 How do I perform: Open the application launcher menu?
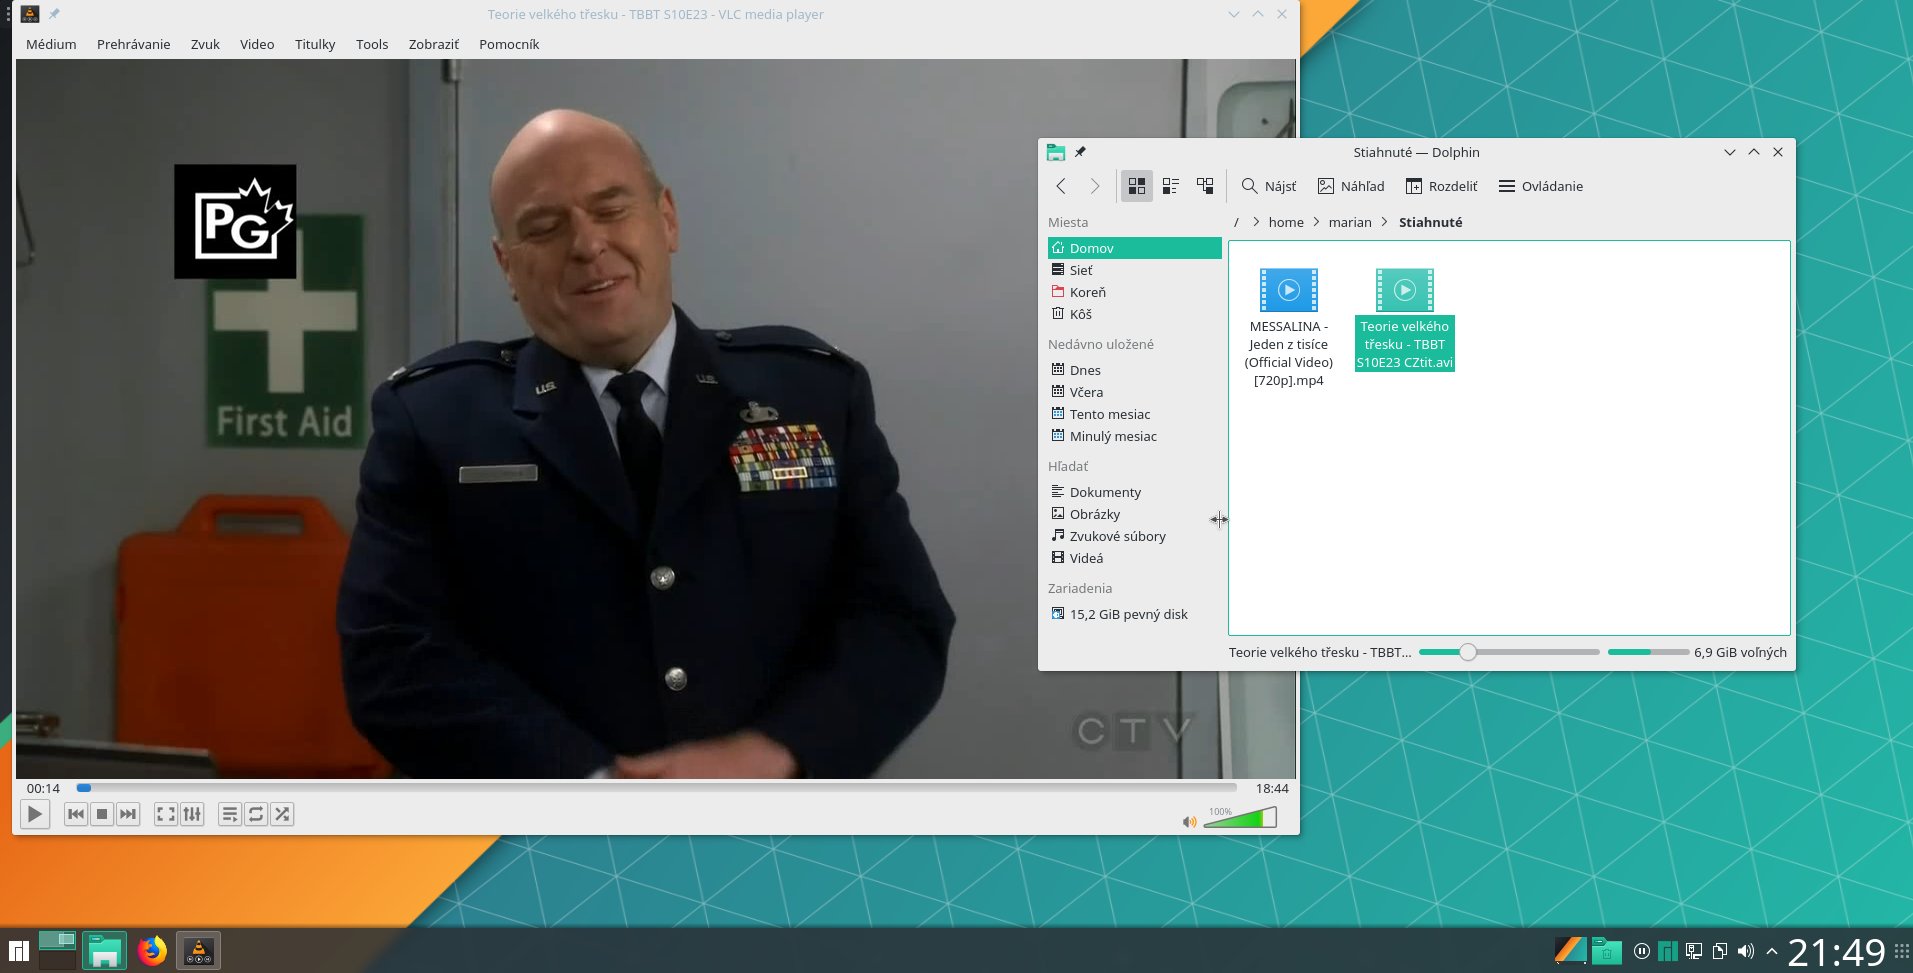18,951
